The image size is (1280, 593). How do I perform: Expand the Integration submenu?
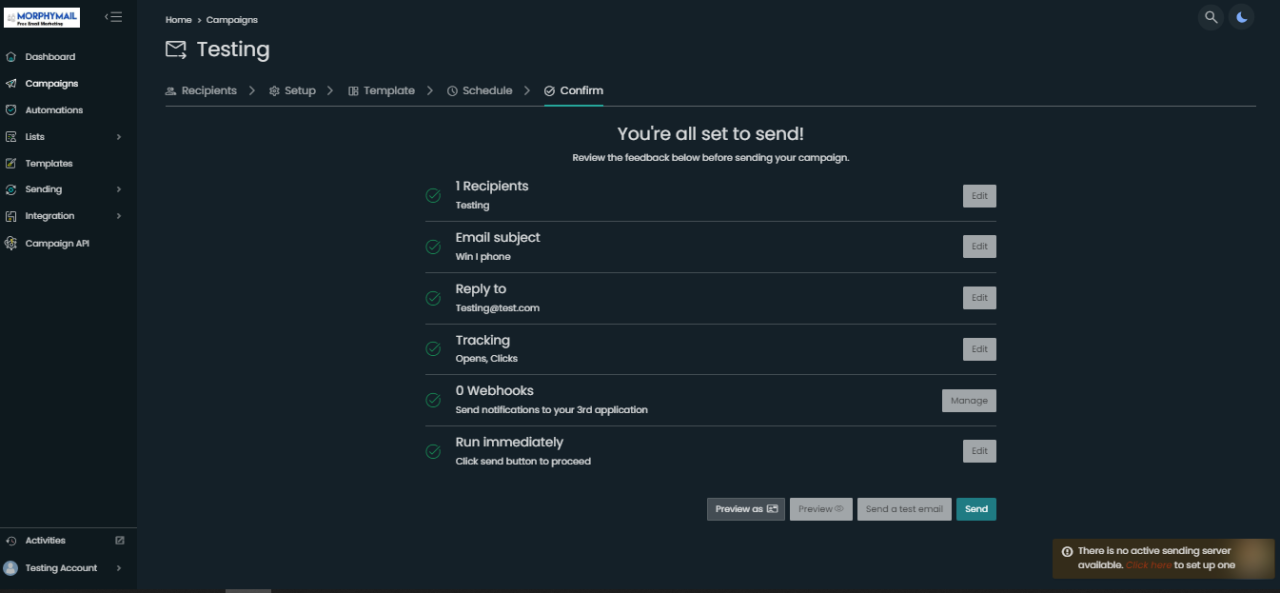coord(119,216)
